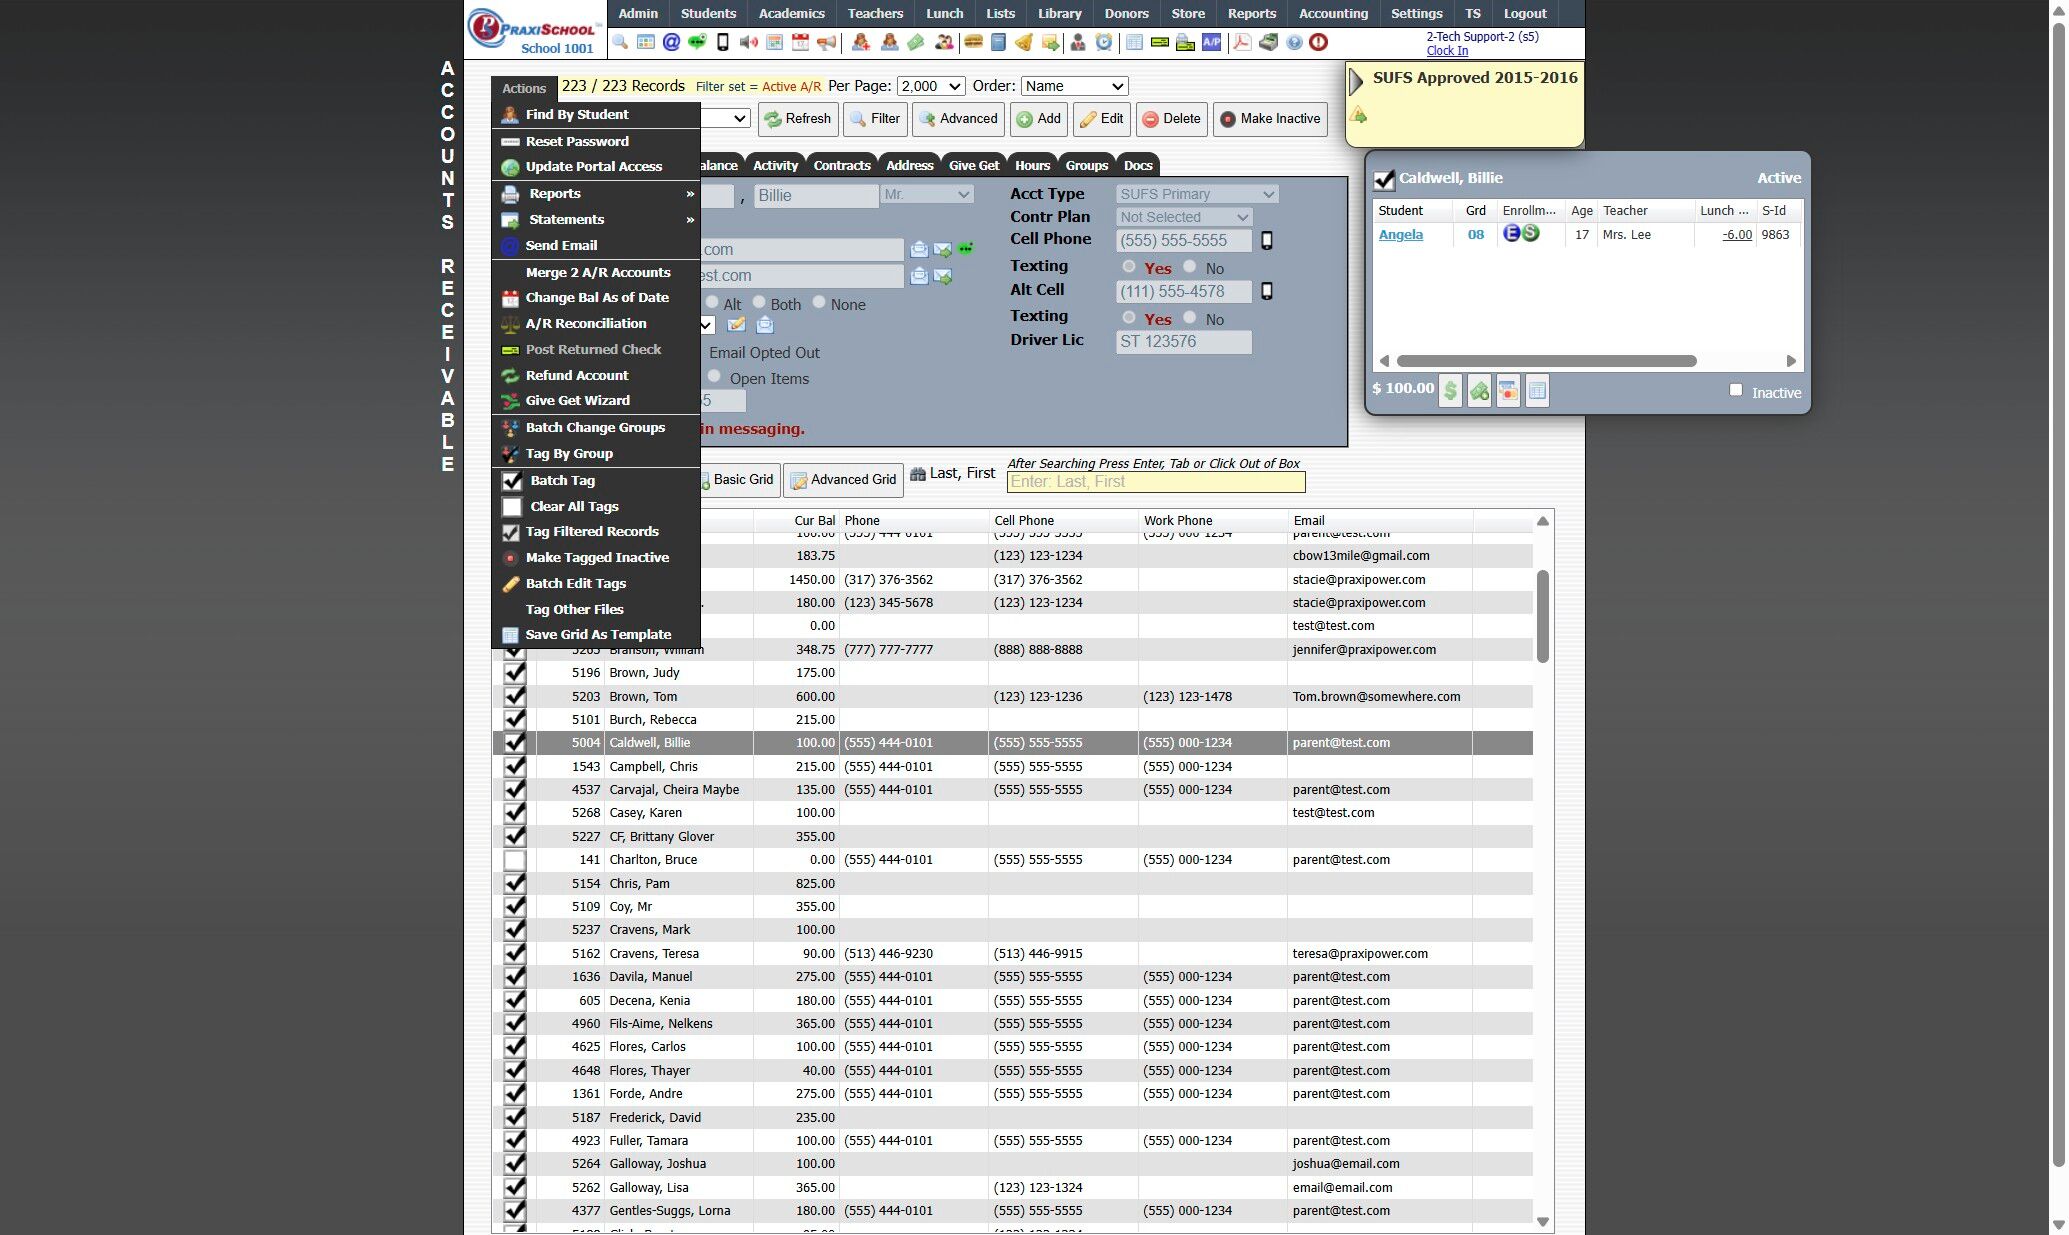Open the Angela student link
The height and width of the screenshot is (1235, 2069).
click(x=1400, y=235)
